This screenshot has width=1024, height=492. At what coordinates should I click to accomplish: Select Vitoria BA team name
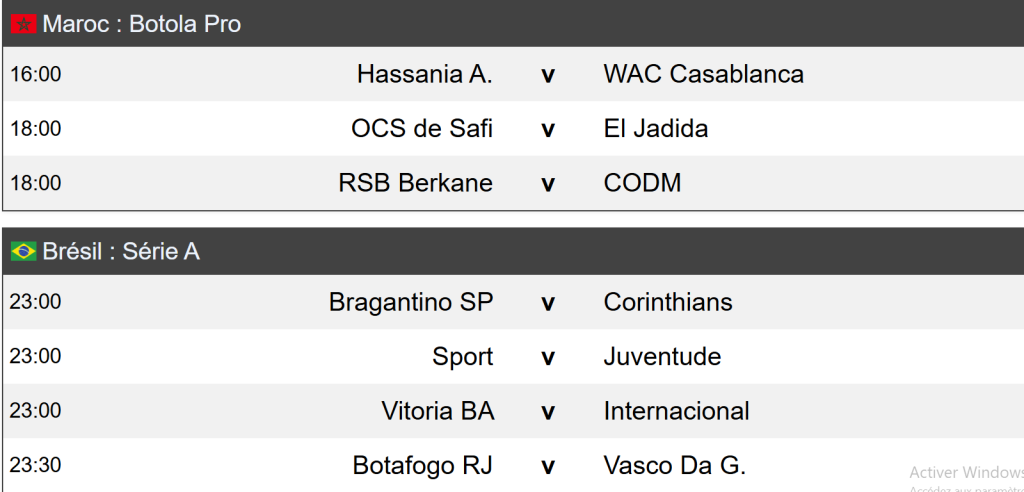(x=438, y=411)
